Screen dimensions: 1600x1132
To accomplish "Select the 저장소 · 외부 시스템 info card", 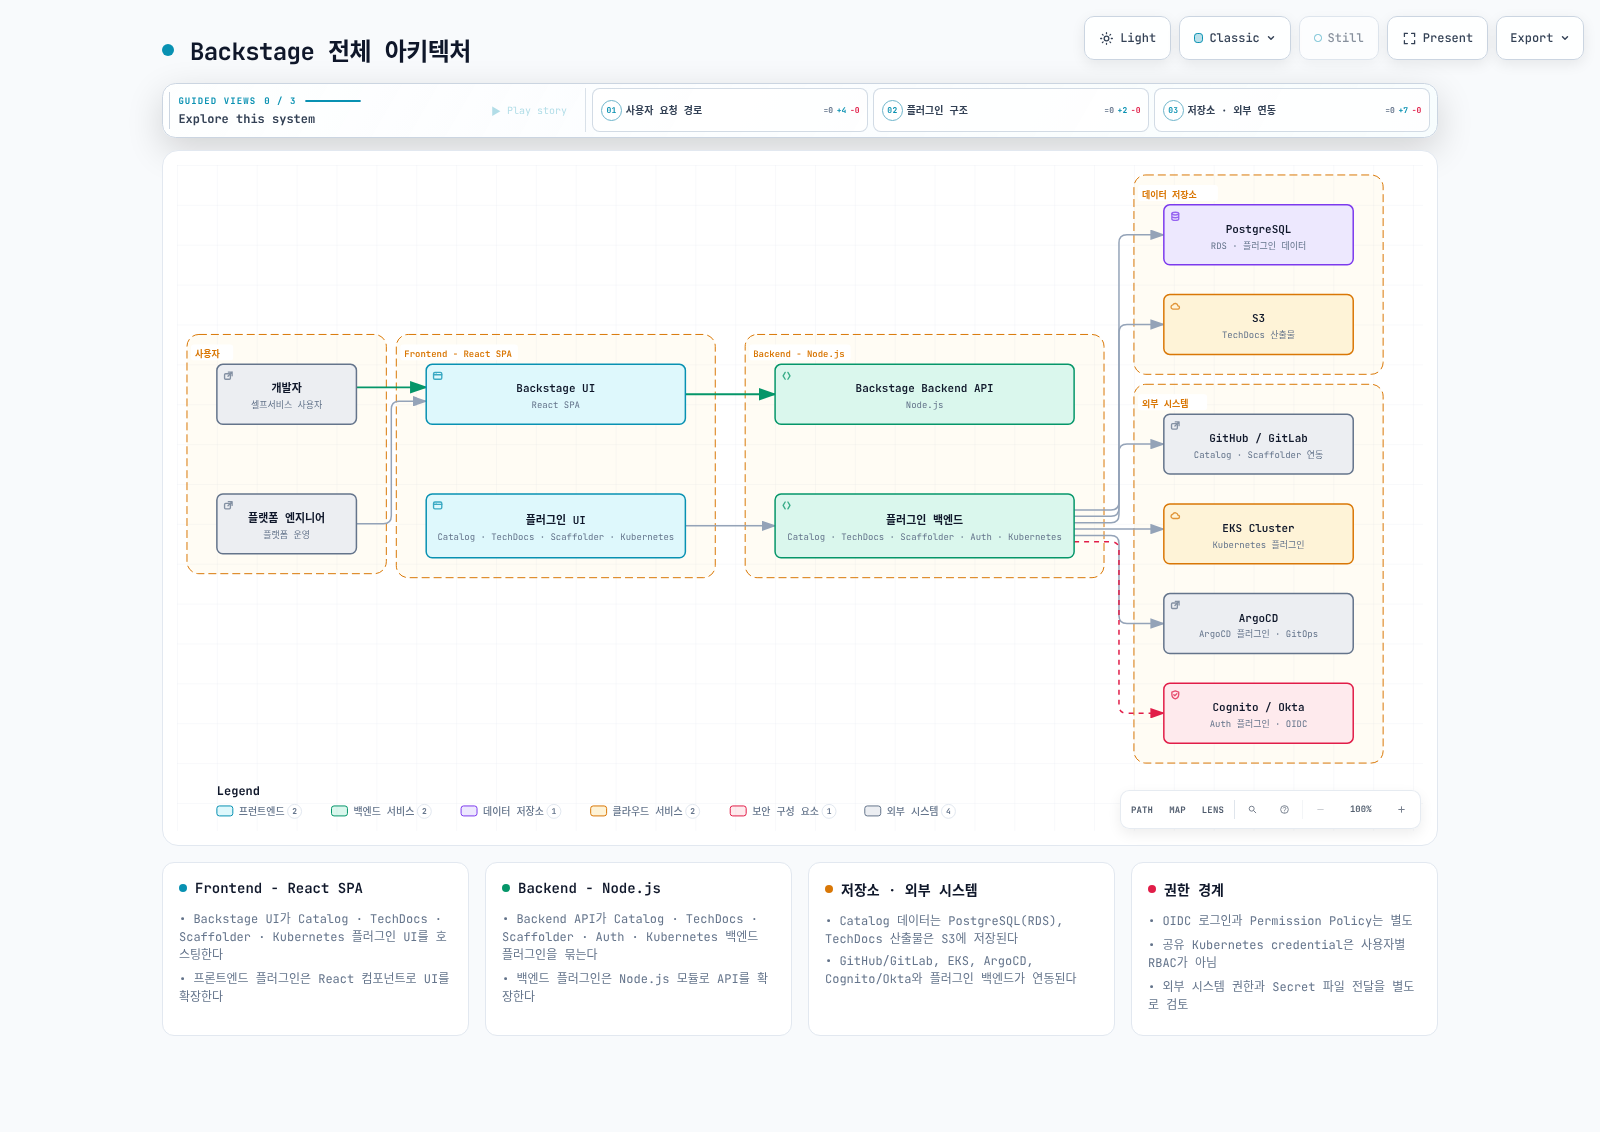I will (x=961, y=949).
